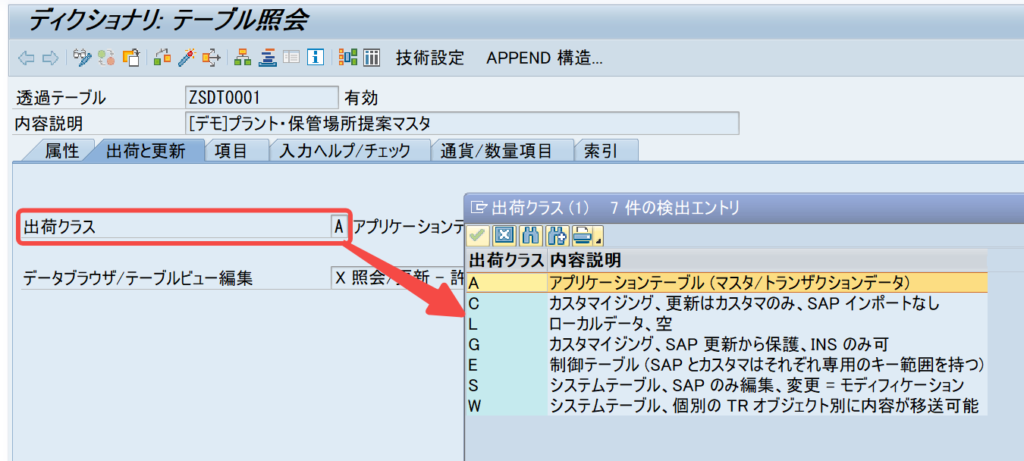
Task: Select row C カスタマイジング、更新はカスタマのみ
Action: pyautogui.click(x=727, y=303)
